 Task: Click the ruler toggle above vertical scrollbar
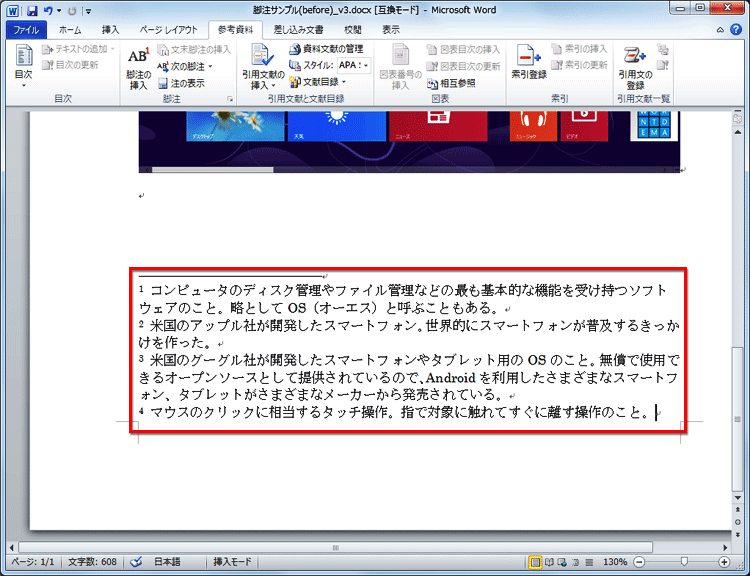(x=737, y=118)
